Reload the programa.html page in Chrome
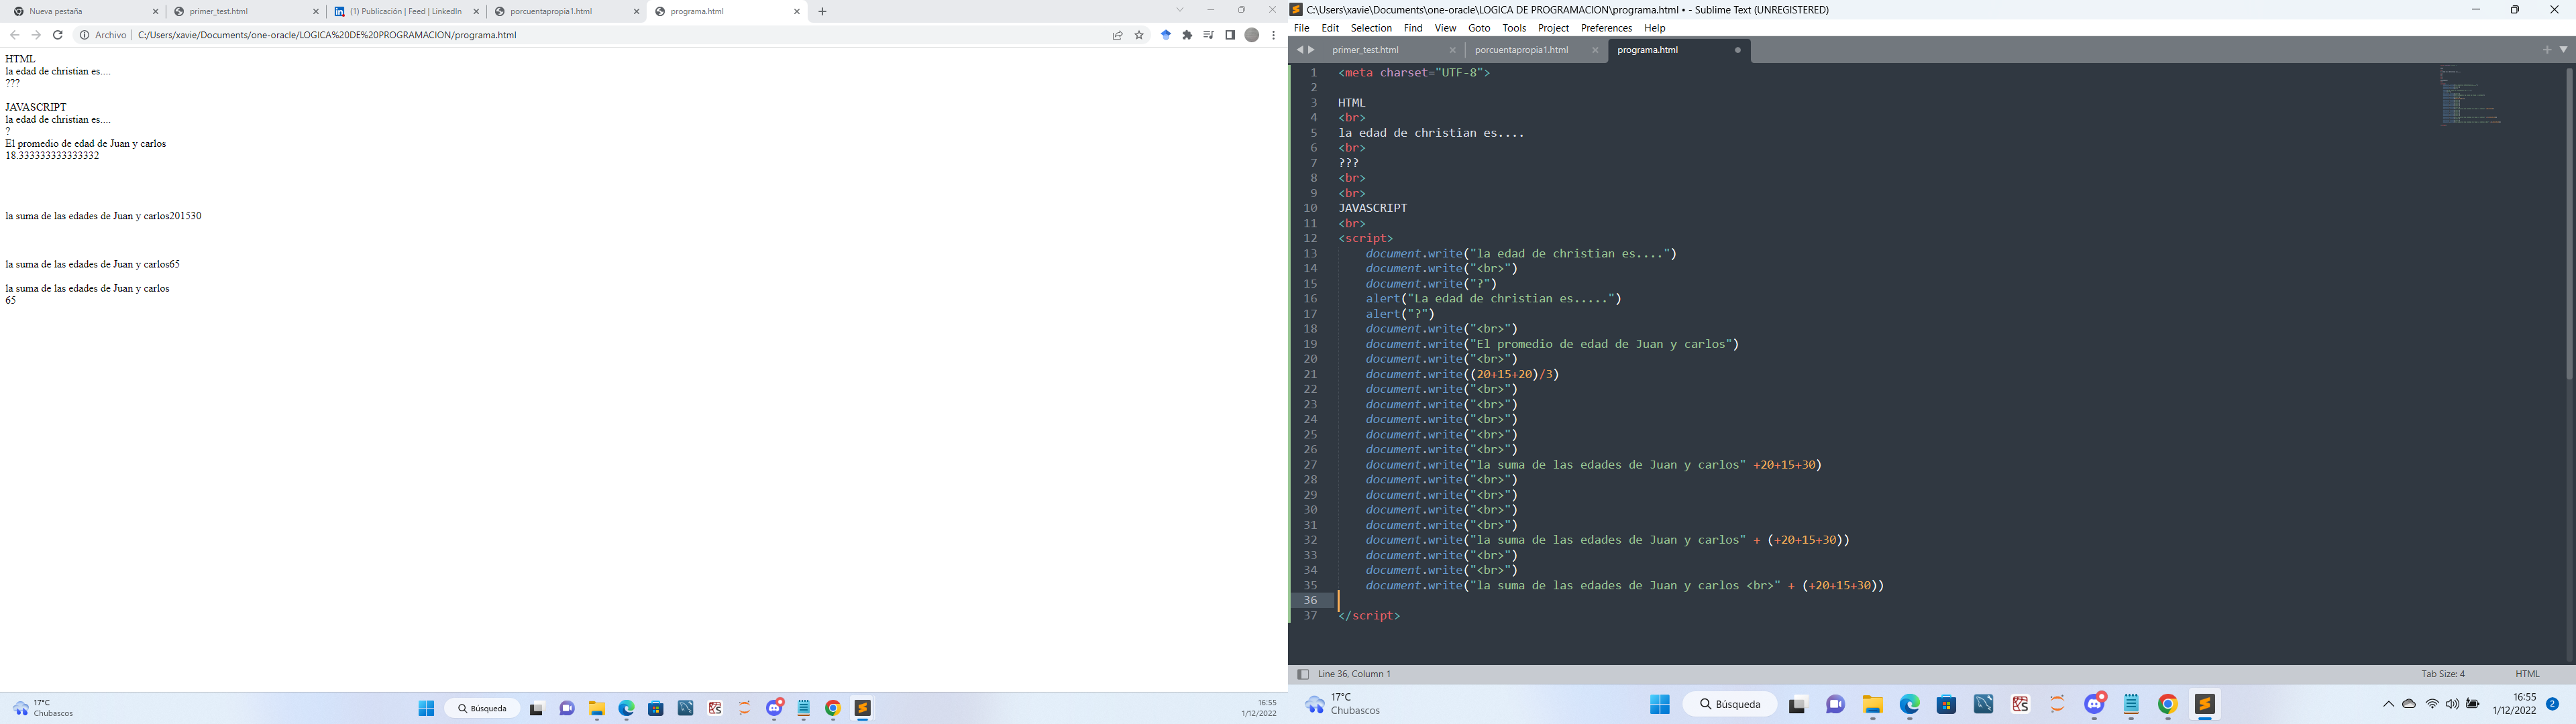Image resolution: width=2576 pixels, height=724 pixels. click(x=58, y=35)
